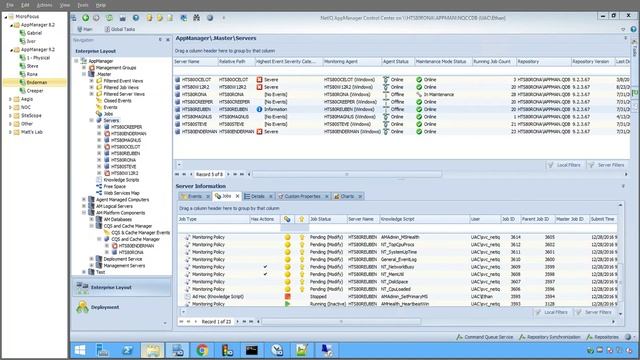Click the Has Actions checkmark for NT_MemUtil job
This screenshot has width=640, height=360.
(x=265, y=274)
